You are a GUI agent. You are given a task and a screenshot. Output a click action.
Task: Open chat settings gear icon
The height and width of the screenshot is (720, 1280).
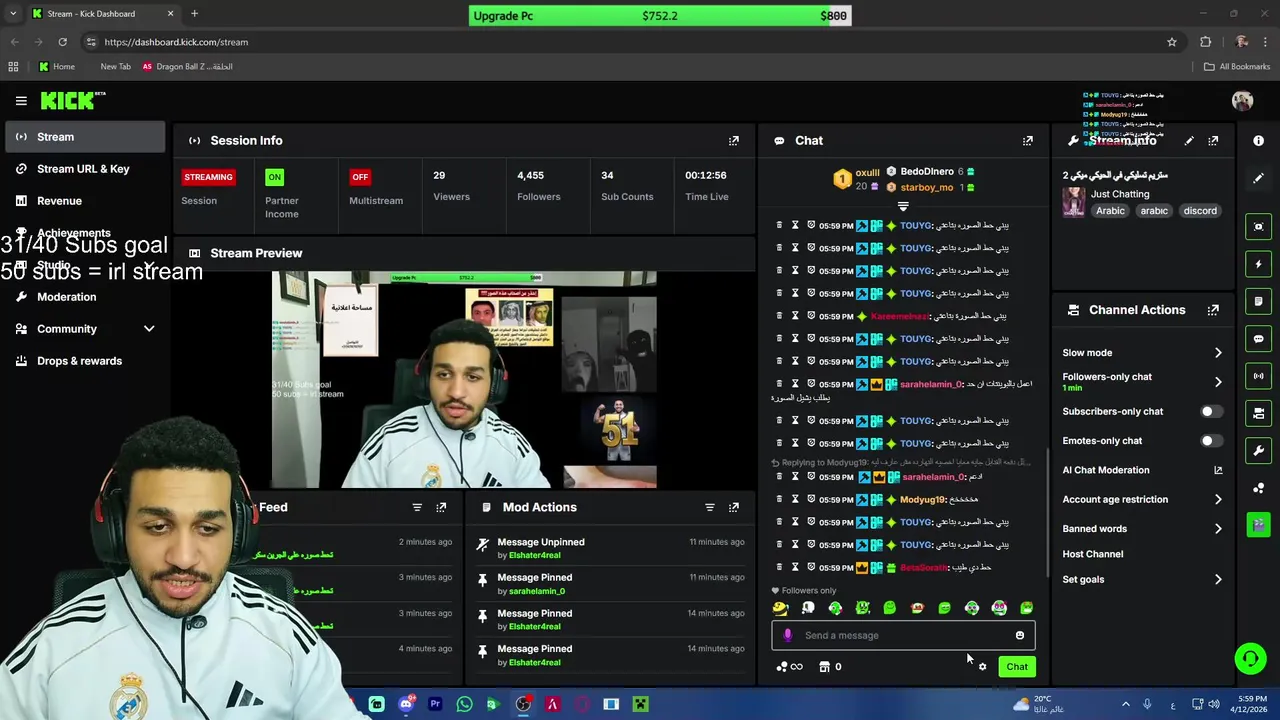click(x=982, y=667)
